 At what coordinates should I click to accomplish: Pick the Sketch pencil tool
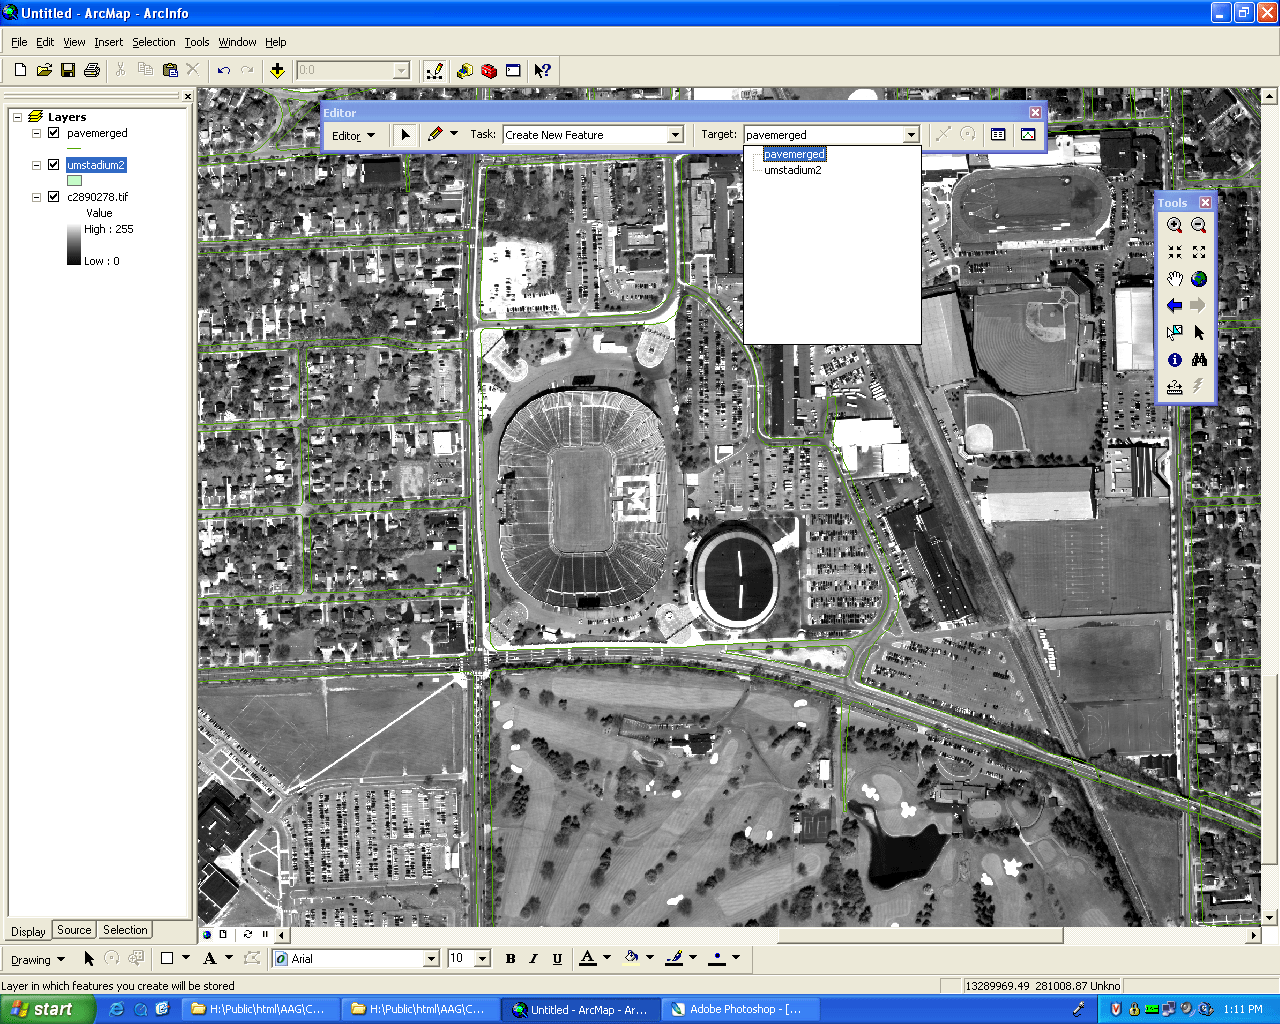point(435,134)
